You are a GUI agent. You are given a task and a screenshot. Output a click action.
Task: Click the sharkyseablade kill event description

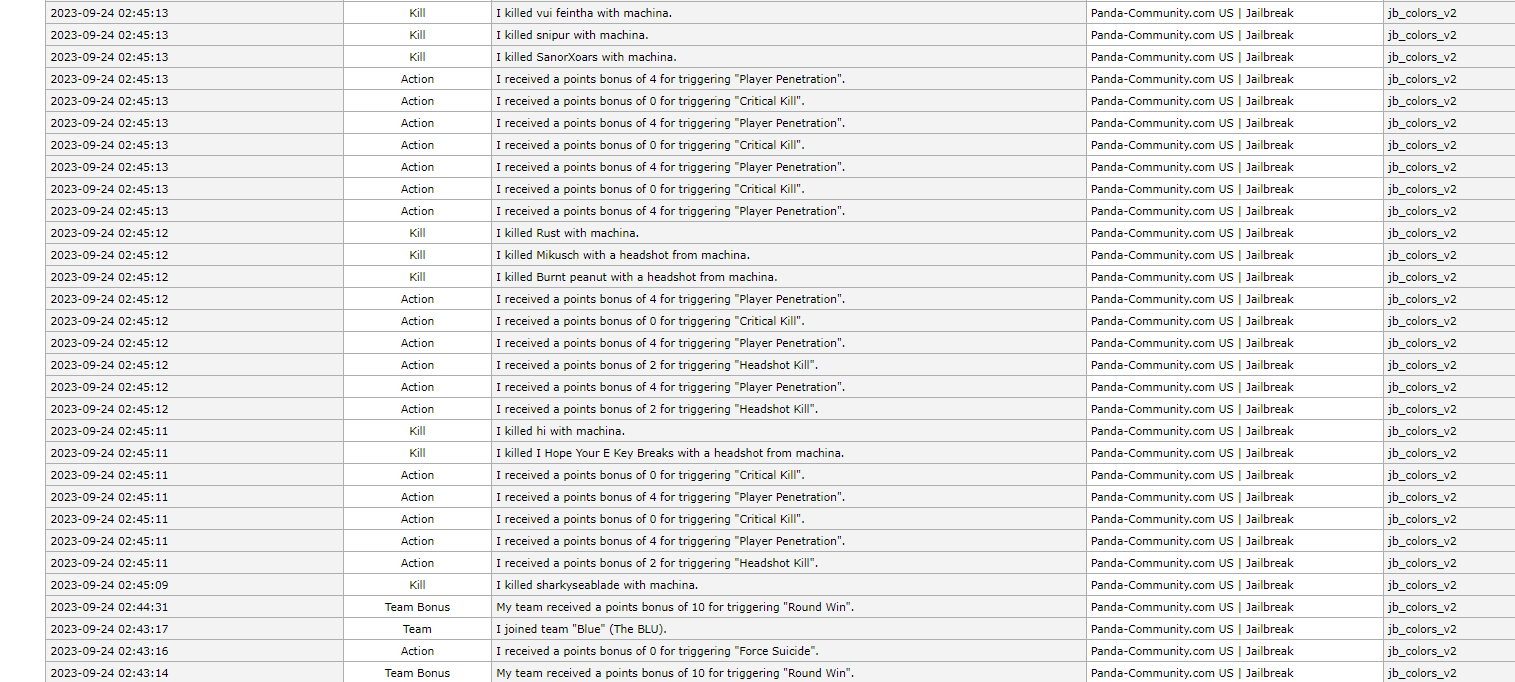[597, 585]
